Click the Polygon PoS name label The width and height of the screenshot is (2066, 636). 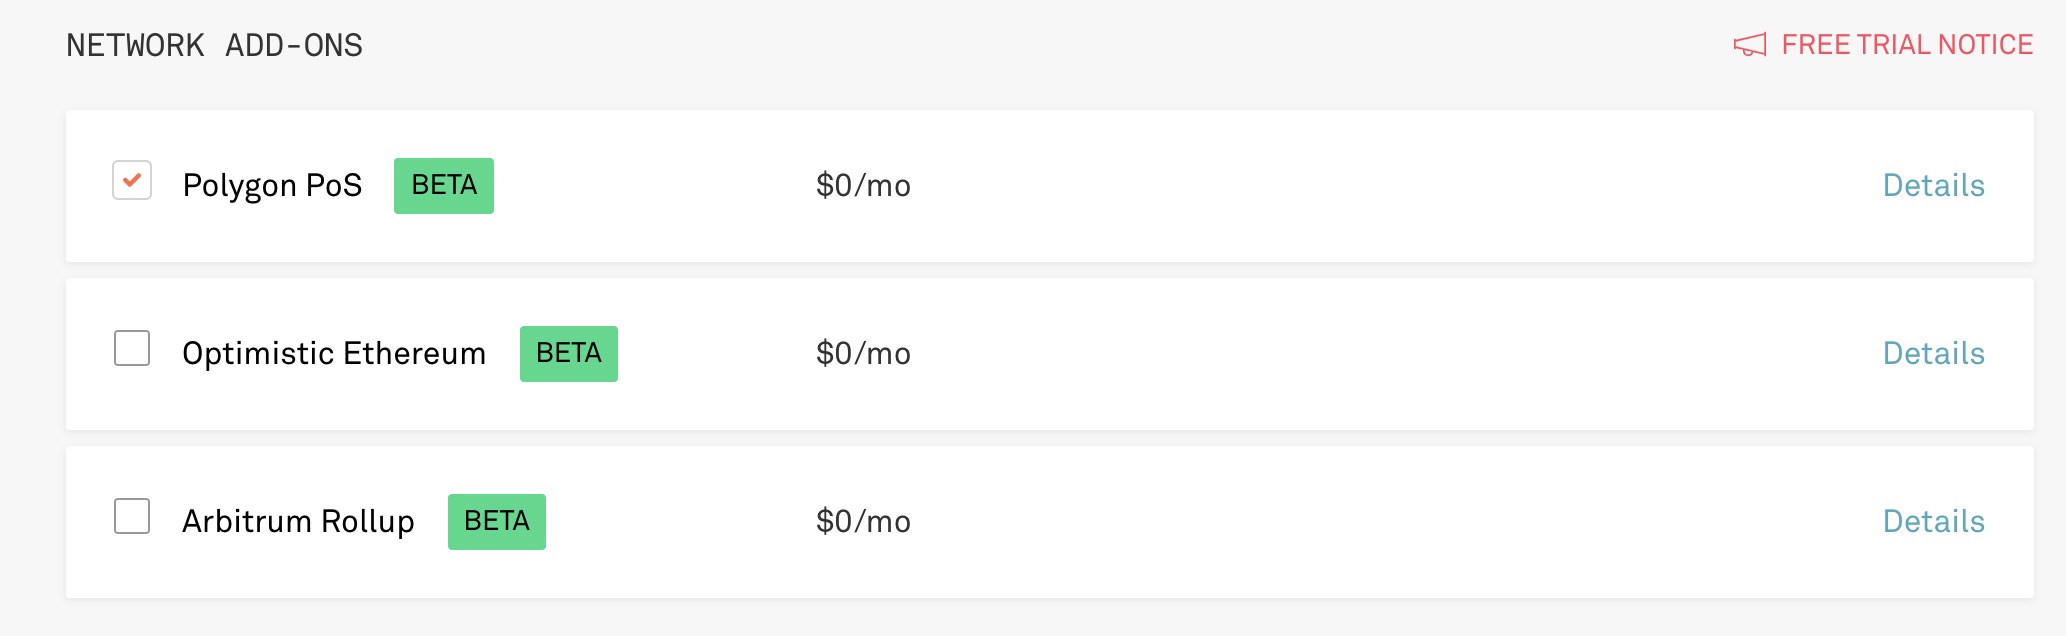click(x=272, y=186)
